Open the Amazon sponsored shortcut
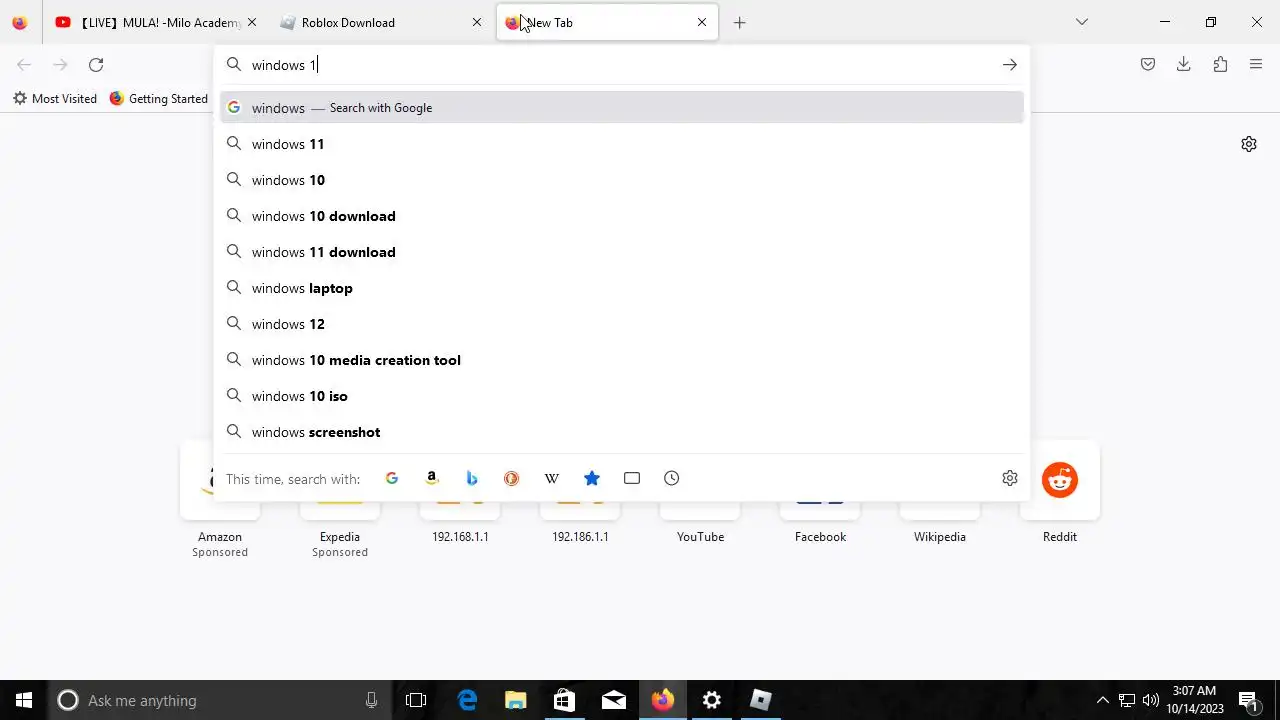The width and height of the screenshot is (1280, 720). pyautogui.click(x=220, y=500)
